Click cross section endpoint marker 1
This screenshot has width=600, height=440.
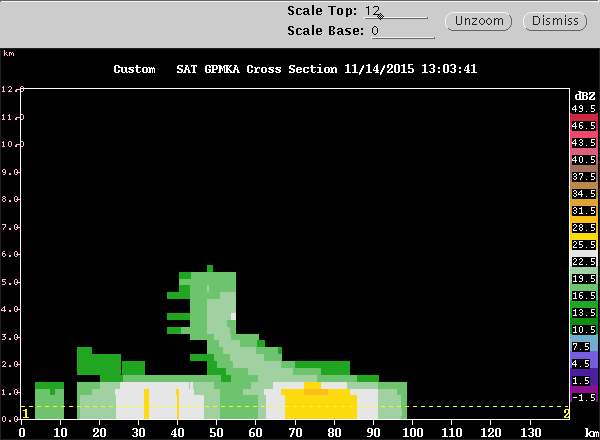(26, 414)
